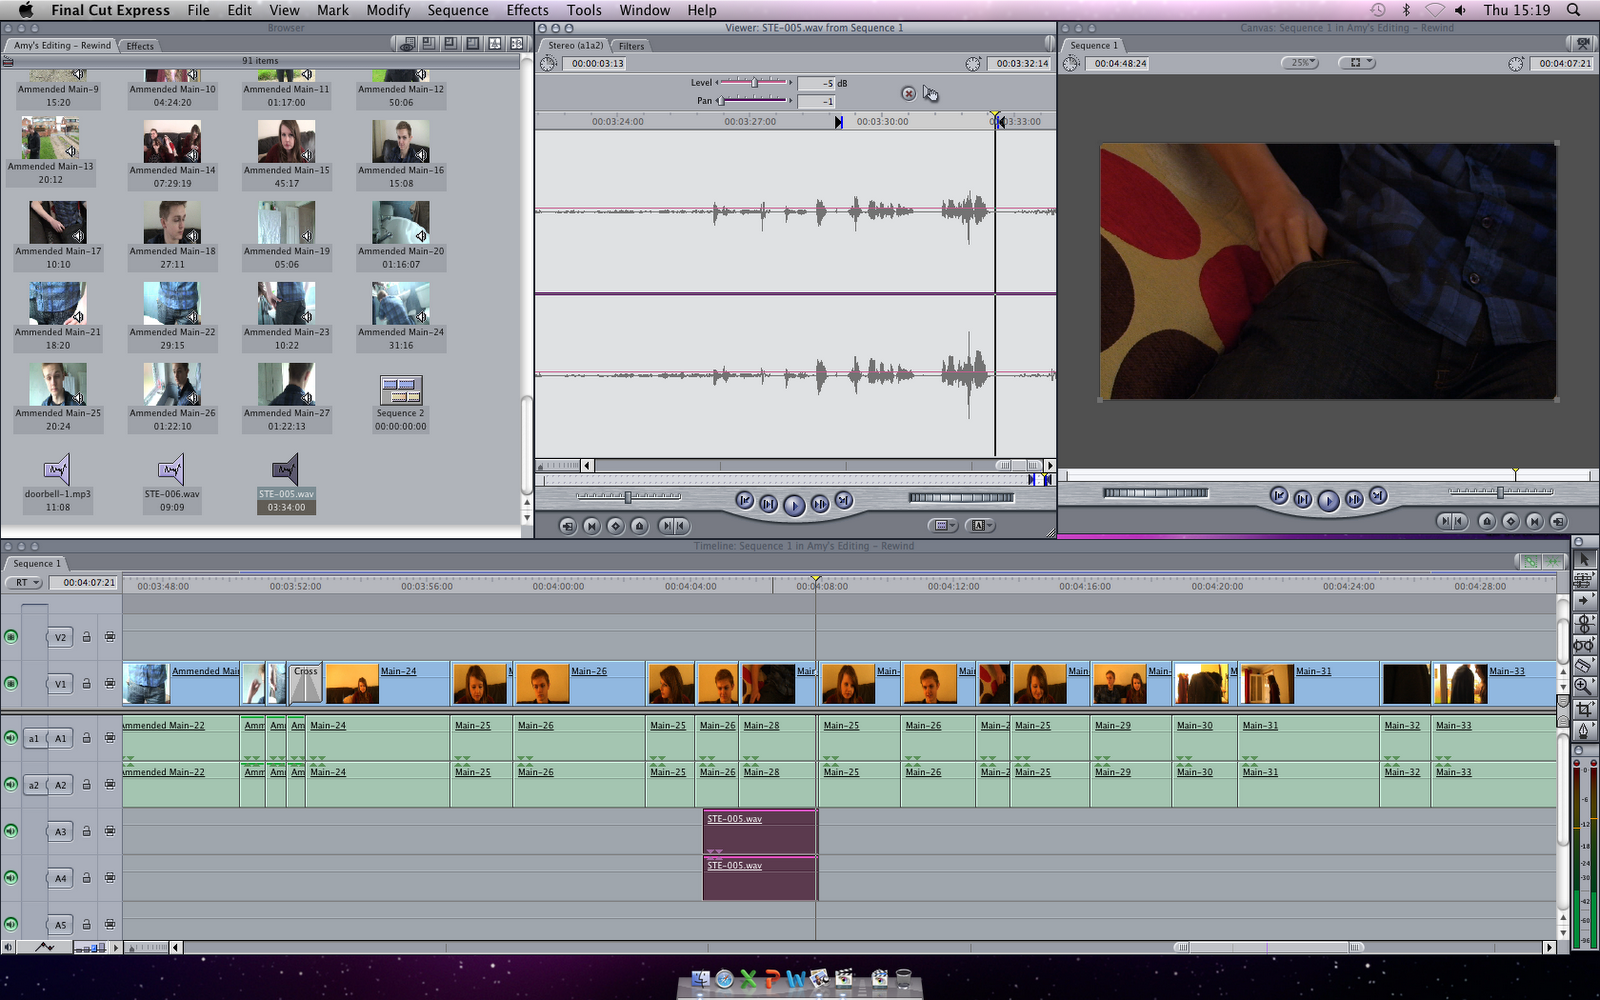Play the clip in the Viewer
The image size is (1600, 1000).
click(794, 505)
